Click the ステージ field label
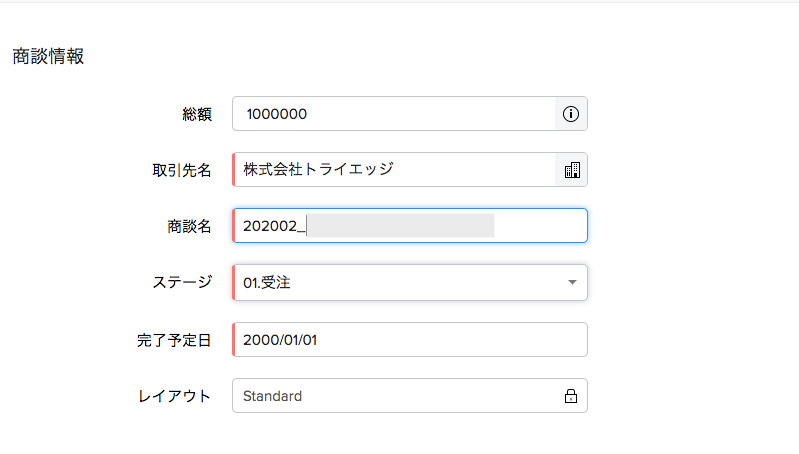 pyautogui.click(x=182, y=282)
